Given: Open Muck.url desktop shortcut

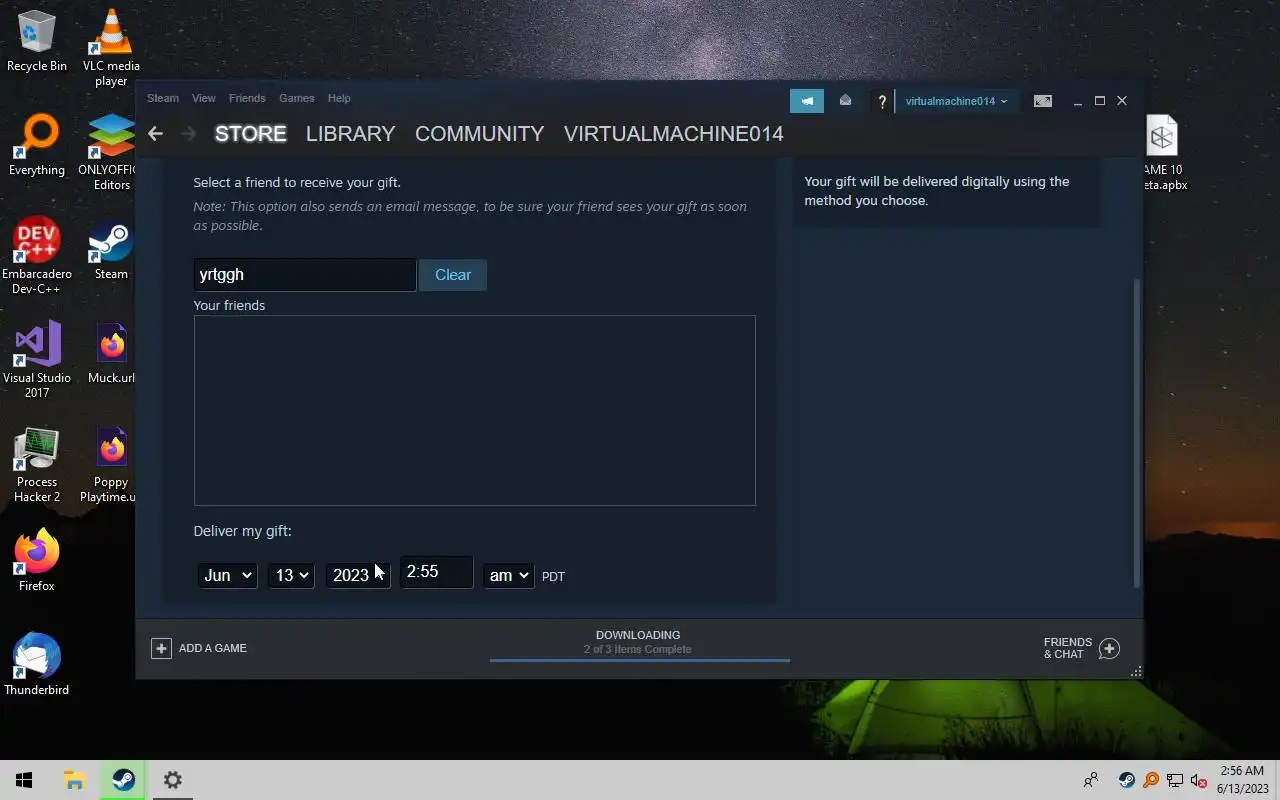Looking at the screenshot, I should coord(111,353).
